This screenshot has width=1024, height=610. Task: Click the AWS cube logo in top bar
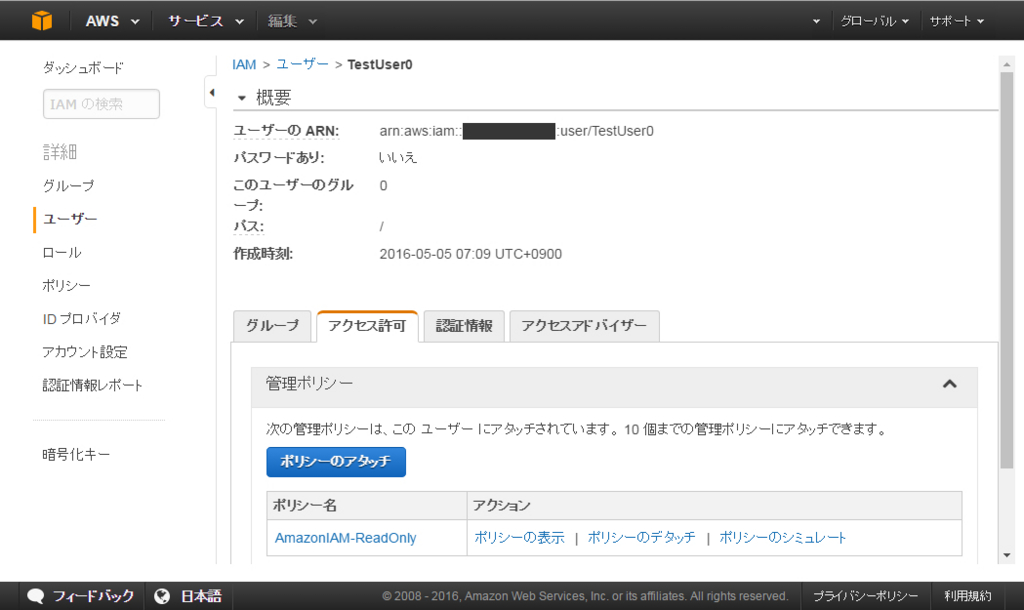40,20
